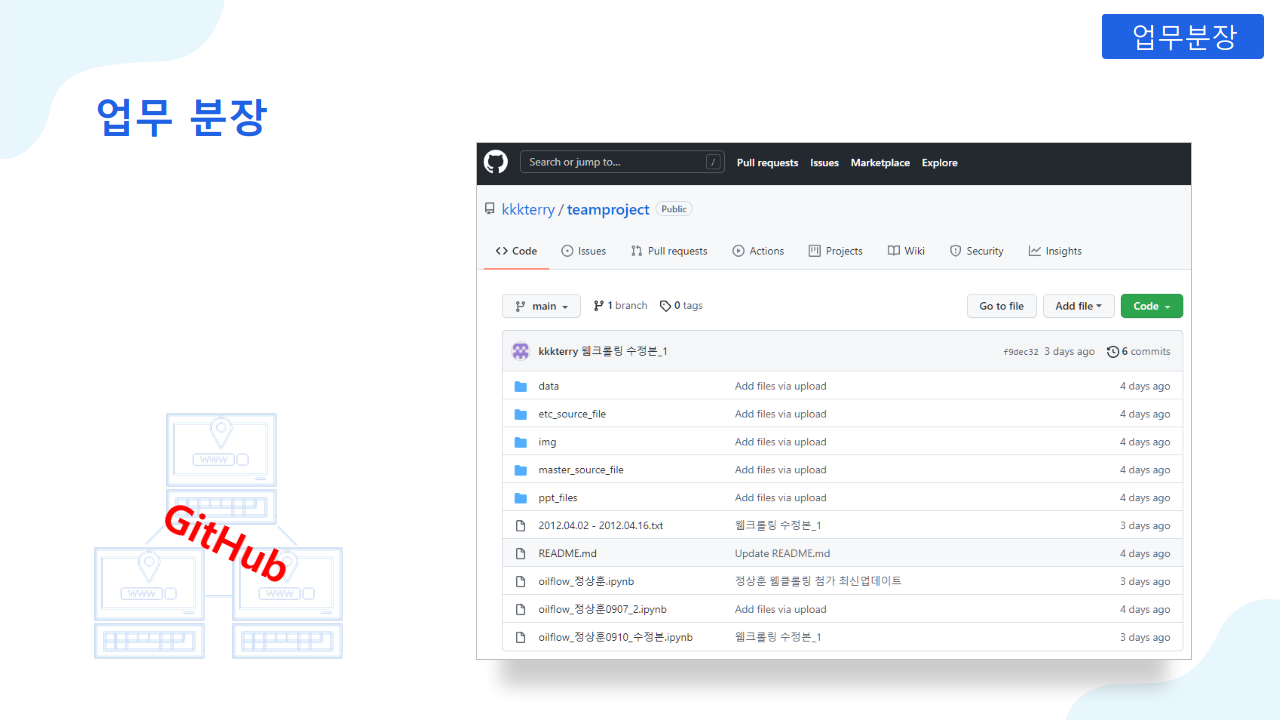This screenshot has width=1280, height=720.
Task: Open the img folder name
Action: coord(547,442)
